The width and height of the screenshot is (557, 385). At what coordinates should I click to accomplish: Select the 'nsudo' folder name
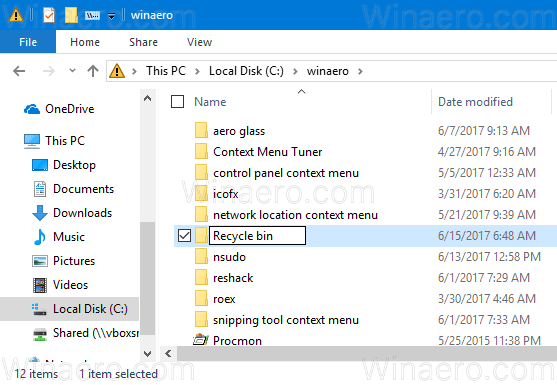click(x=229, y=257)
